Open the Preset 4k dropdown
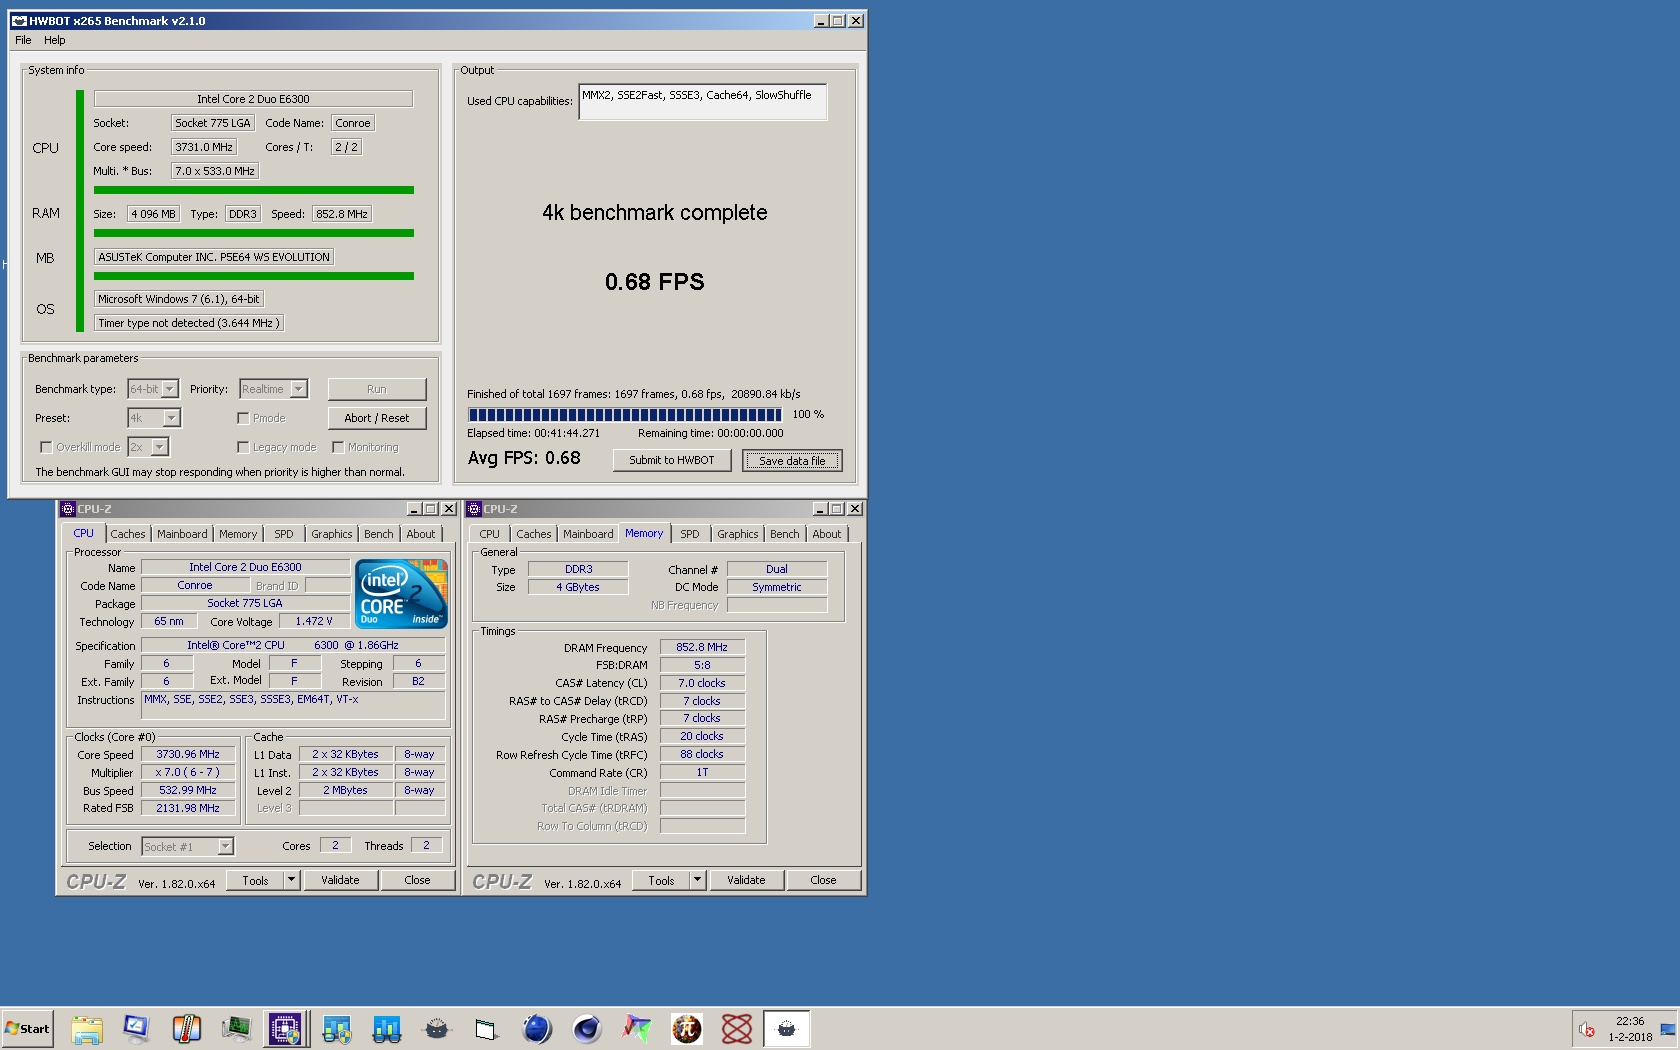The width and height of the screenshot is (1680, 1050). [x=153, y=418]
